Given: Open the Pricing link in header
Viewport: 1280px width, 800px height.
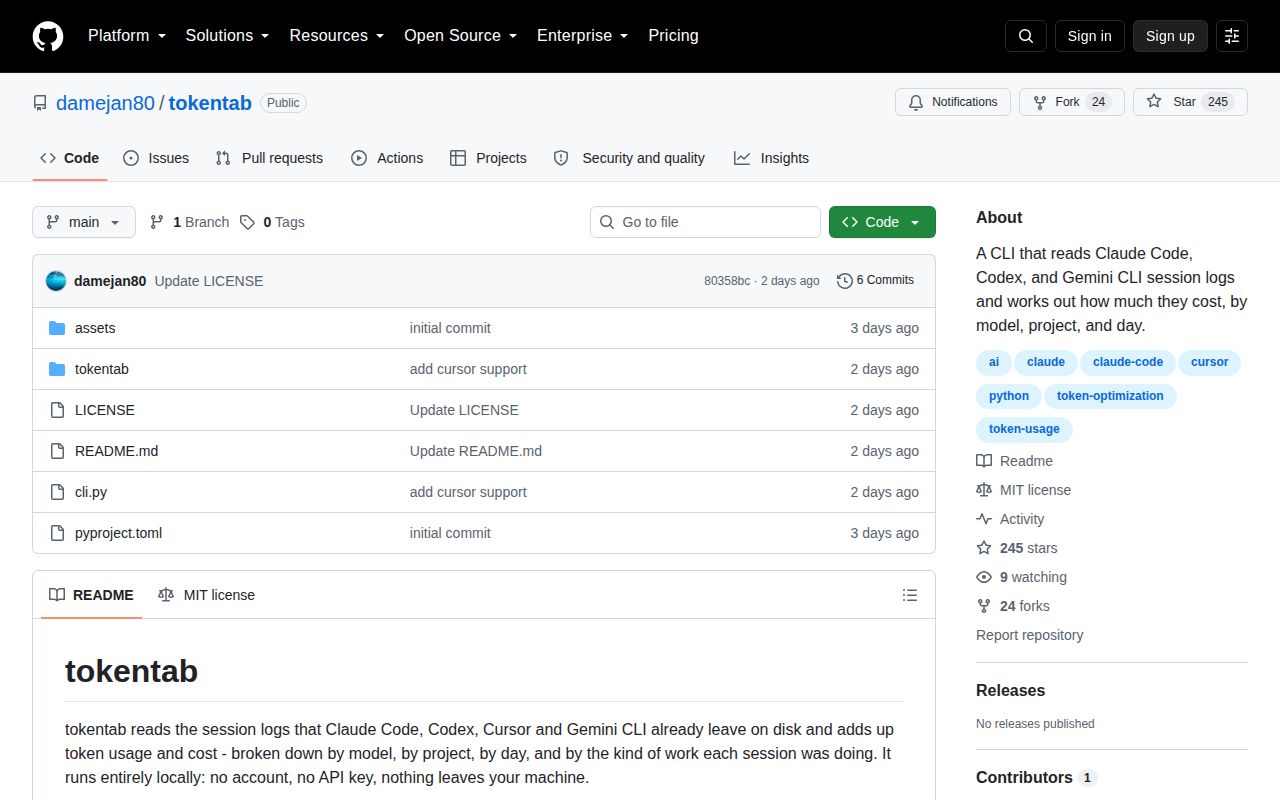Looking at the screenshot, I should [x=673, y=36].
